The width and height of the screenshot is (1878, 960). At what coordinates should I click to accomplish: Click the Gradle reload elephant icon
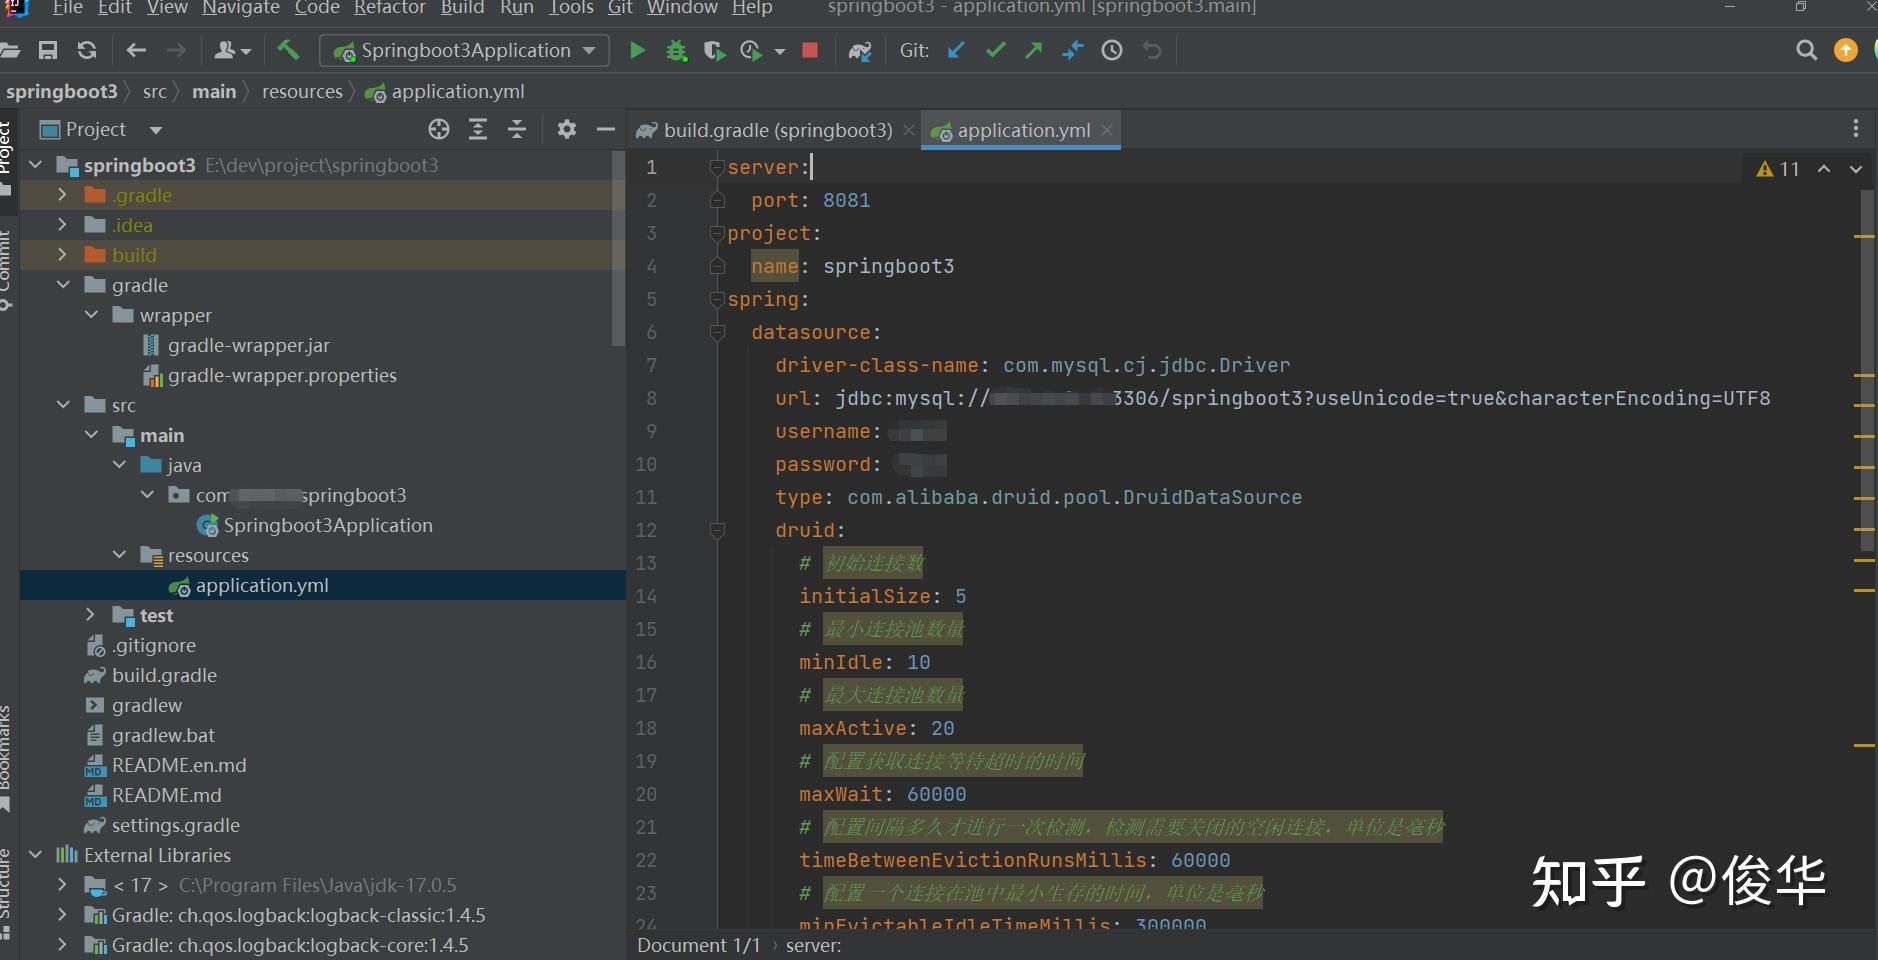pos(860,50)
